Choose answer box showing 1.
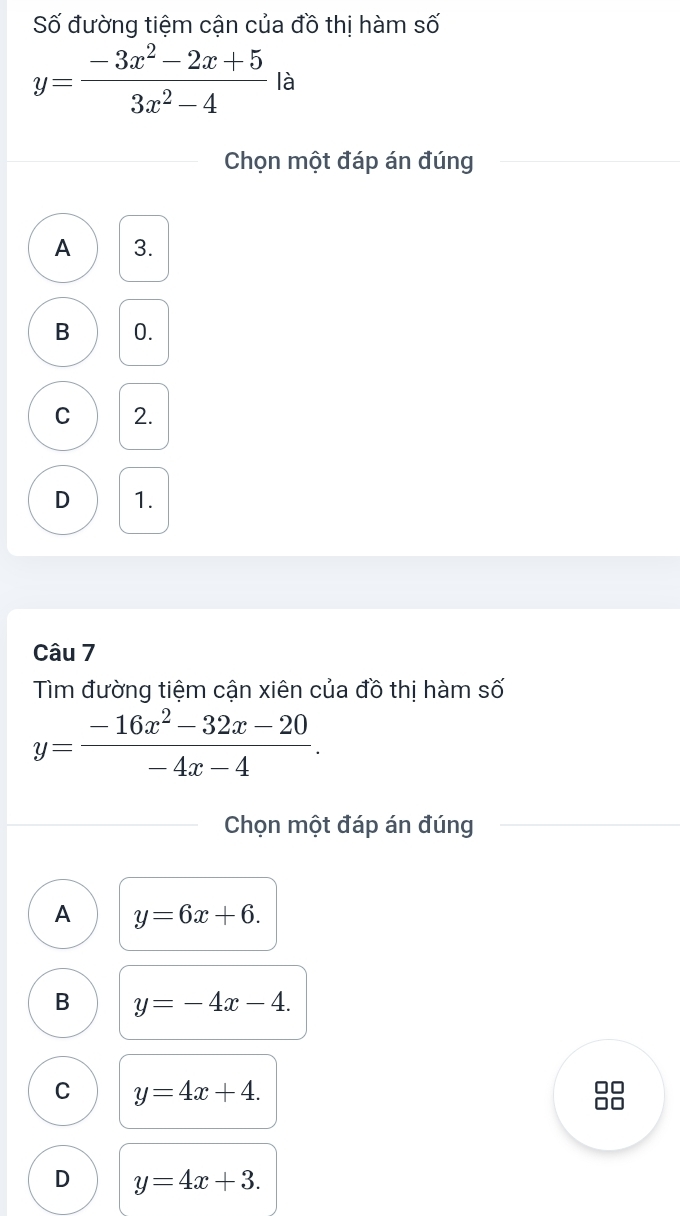This screenshot has width=680, height=1216. pyautogui.click(x=144, y=501)
